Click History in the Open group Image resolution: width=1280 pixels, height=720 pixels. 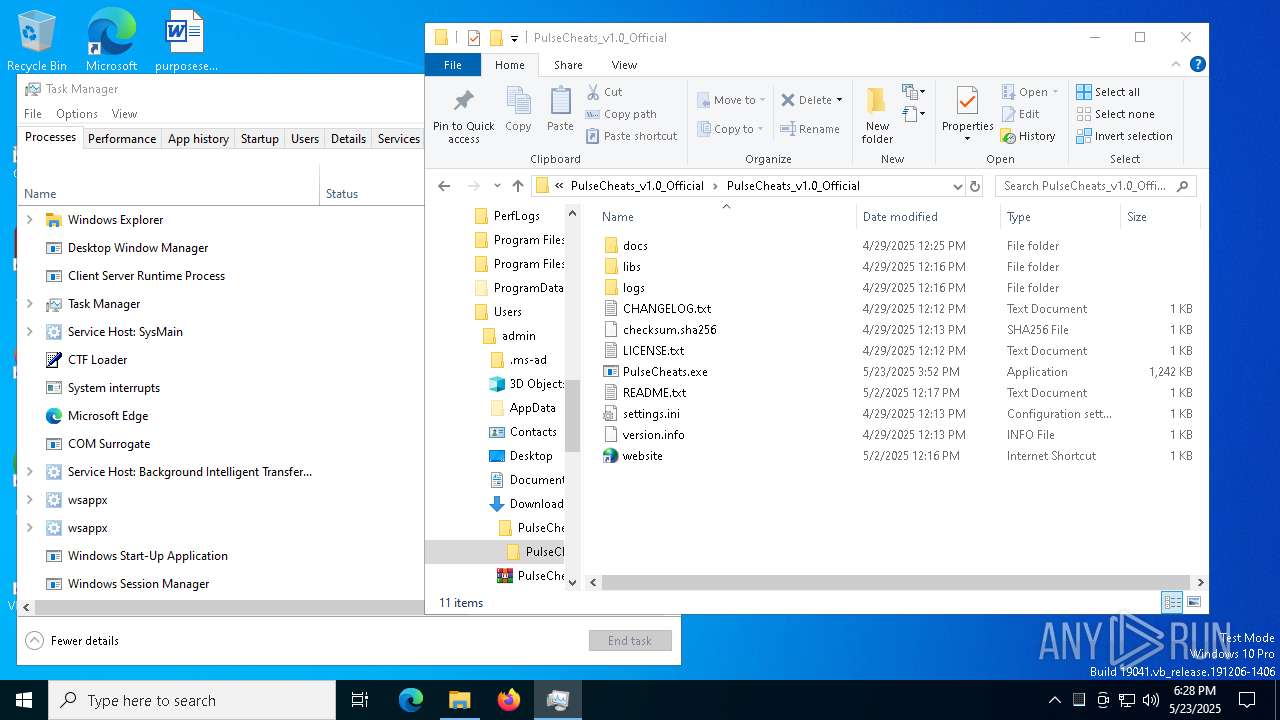(x=1028, y=136)
